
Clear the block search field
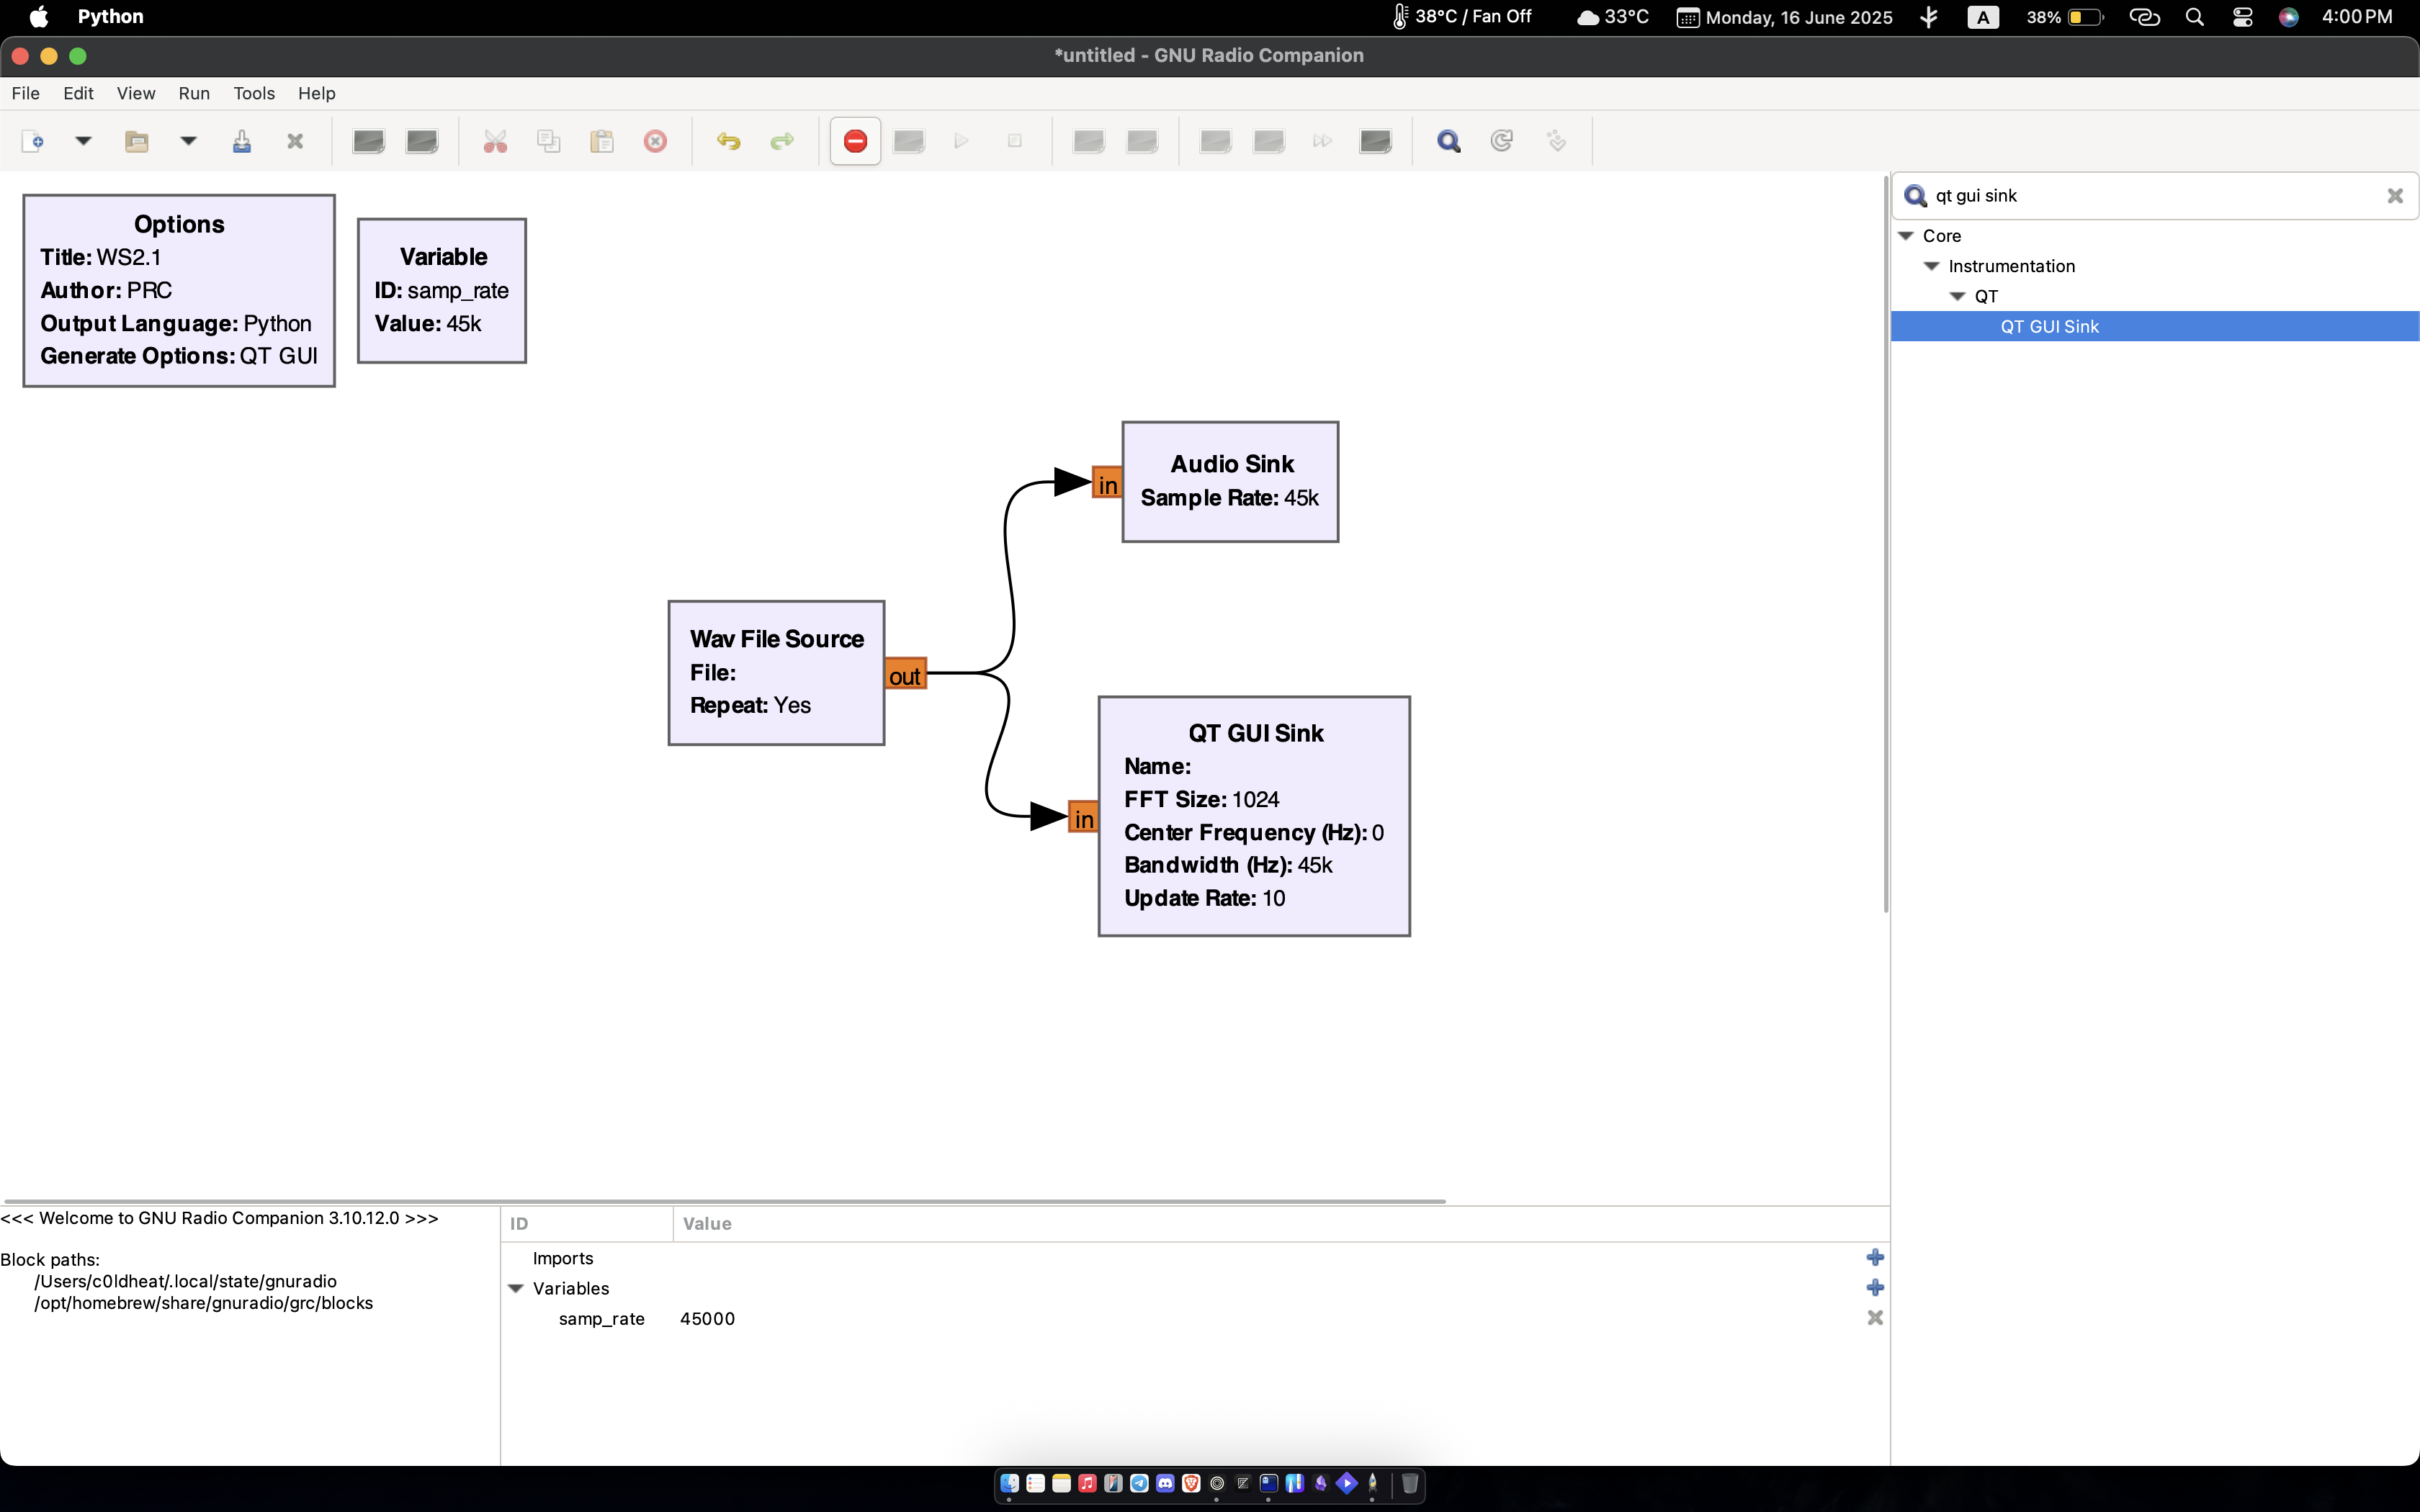point(2394,196)
